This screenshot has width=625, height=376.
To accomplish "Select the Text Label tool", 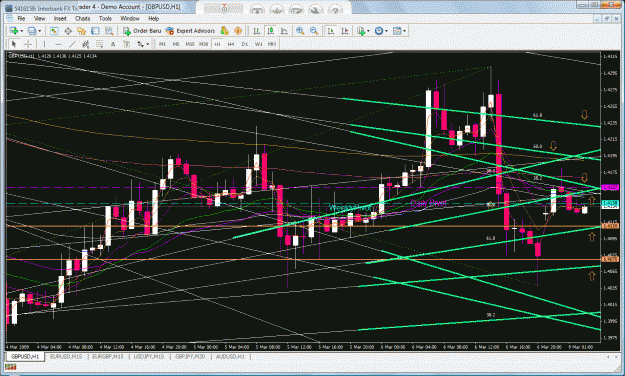I will [x=127, y=44].
